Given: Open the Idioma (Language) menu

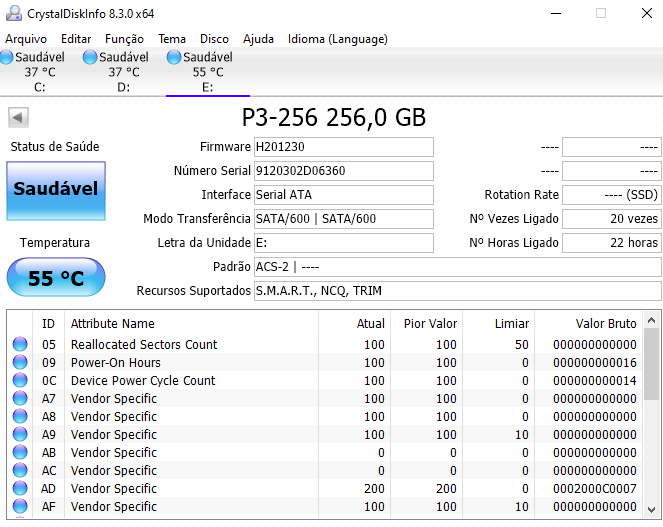Looking at the screenshot, I should coord(338,39).
